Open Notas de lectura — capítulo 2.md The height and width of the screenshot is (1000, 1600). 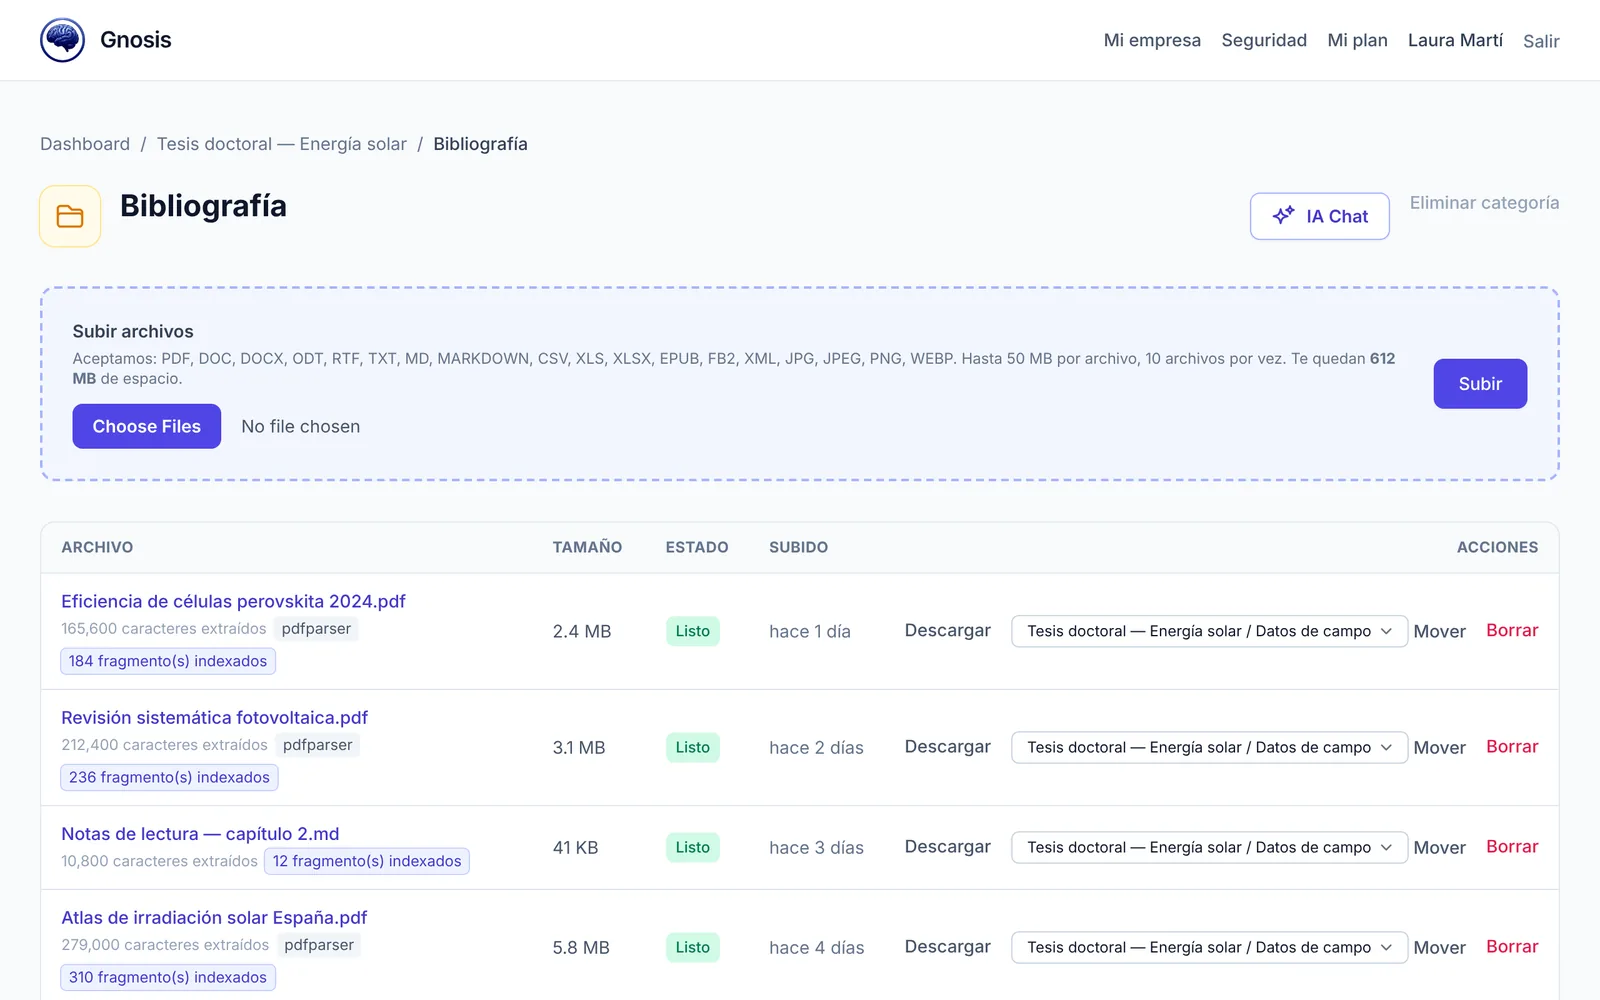pos(200,834)
